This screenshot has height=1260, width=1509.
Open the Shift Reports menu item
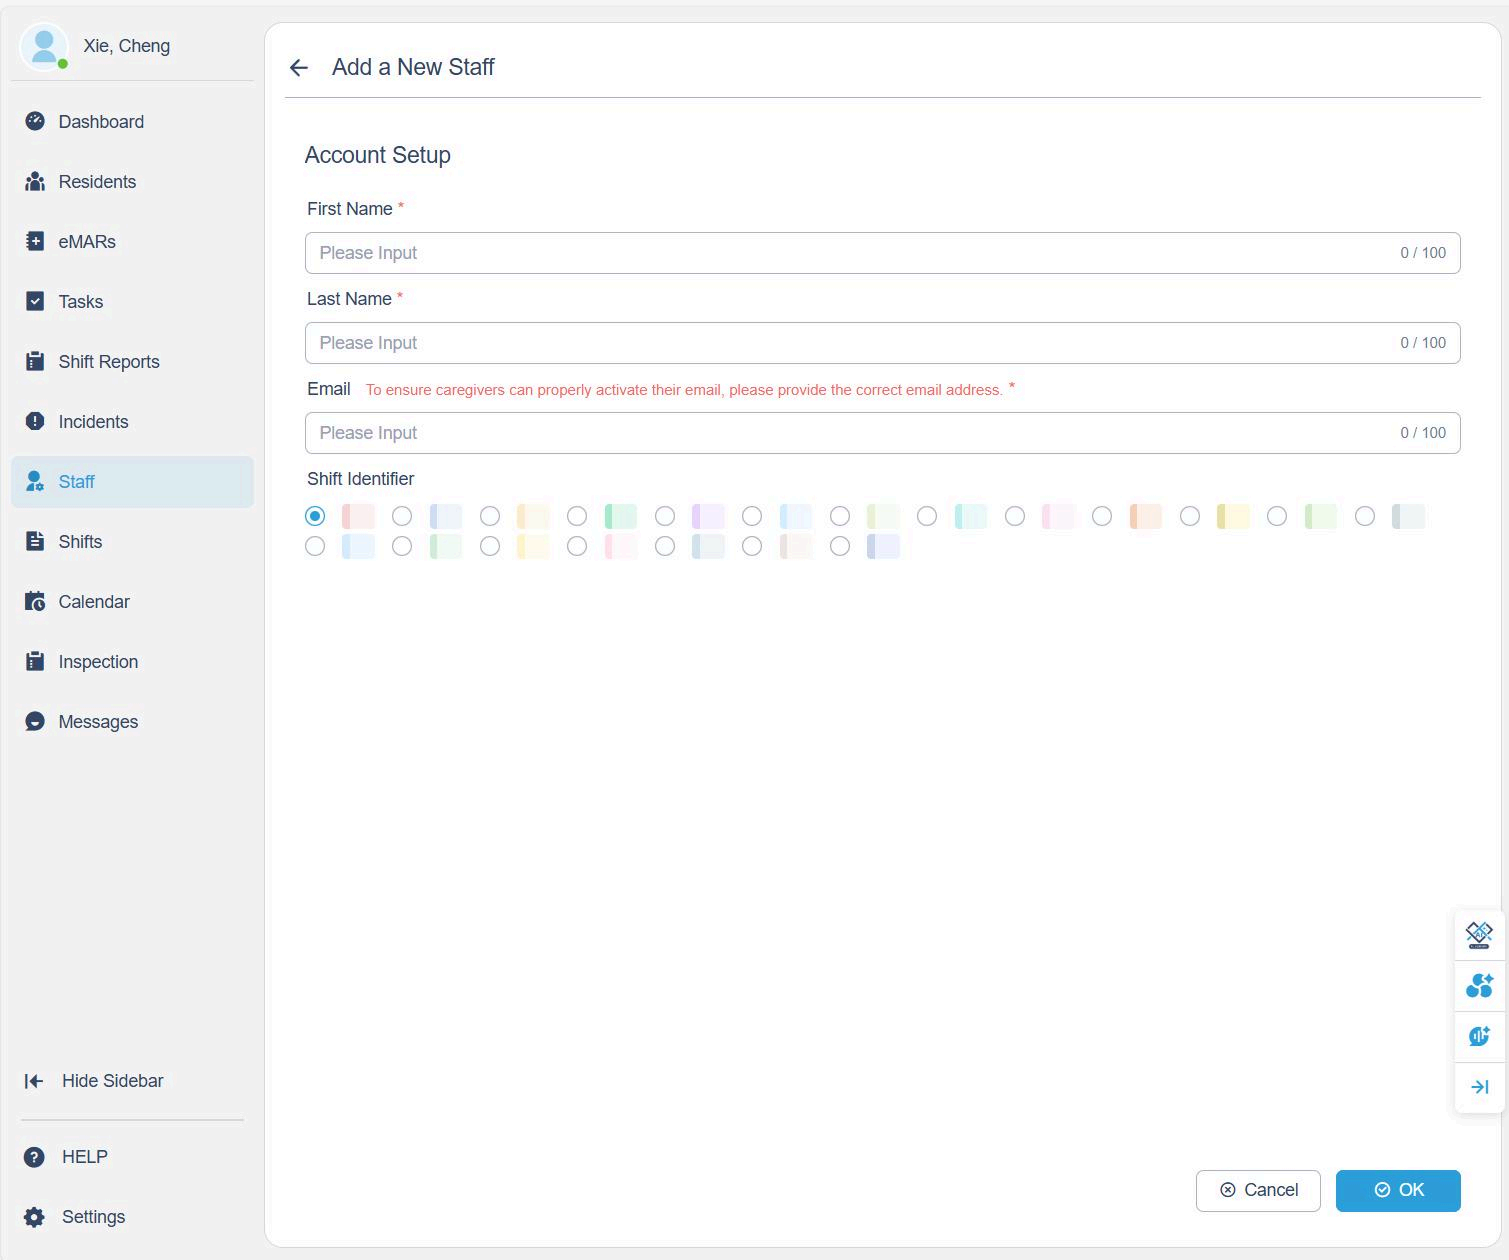pyautogui.click(x=109, y=362)
